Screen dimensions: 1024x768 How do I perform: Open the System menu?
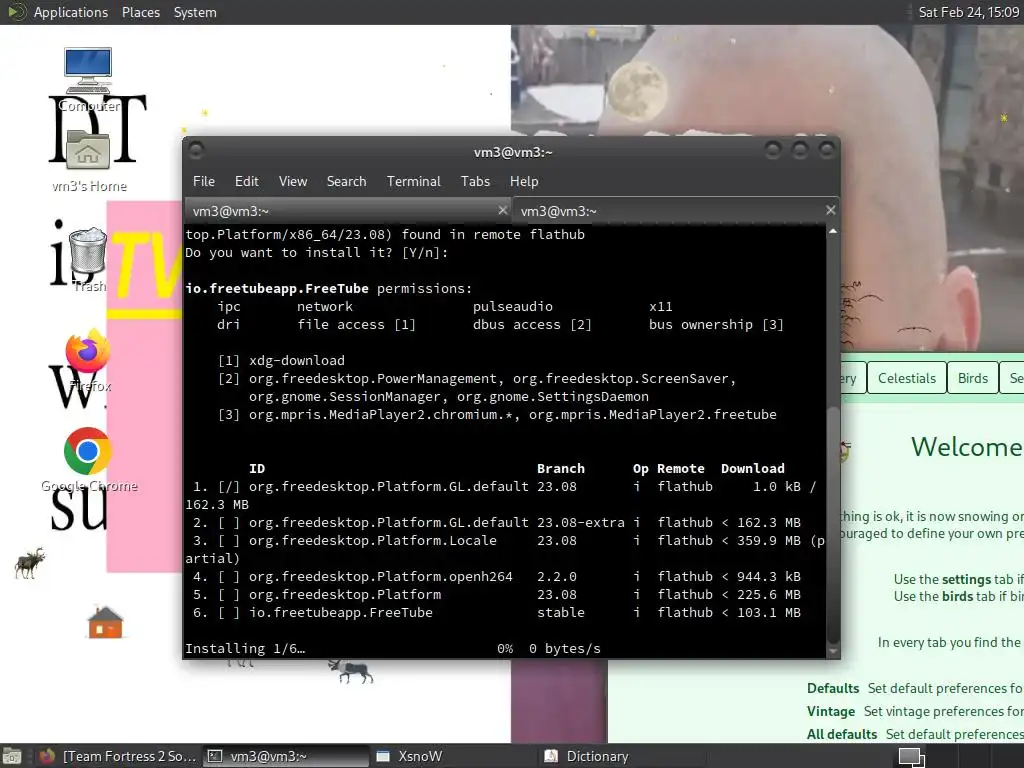195,12
